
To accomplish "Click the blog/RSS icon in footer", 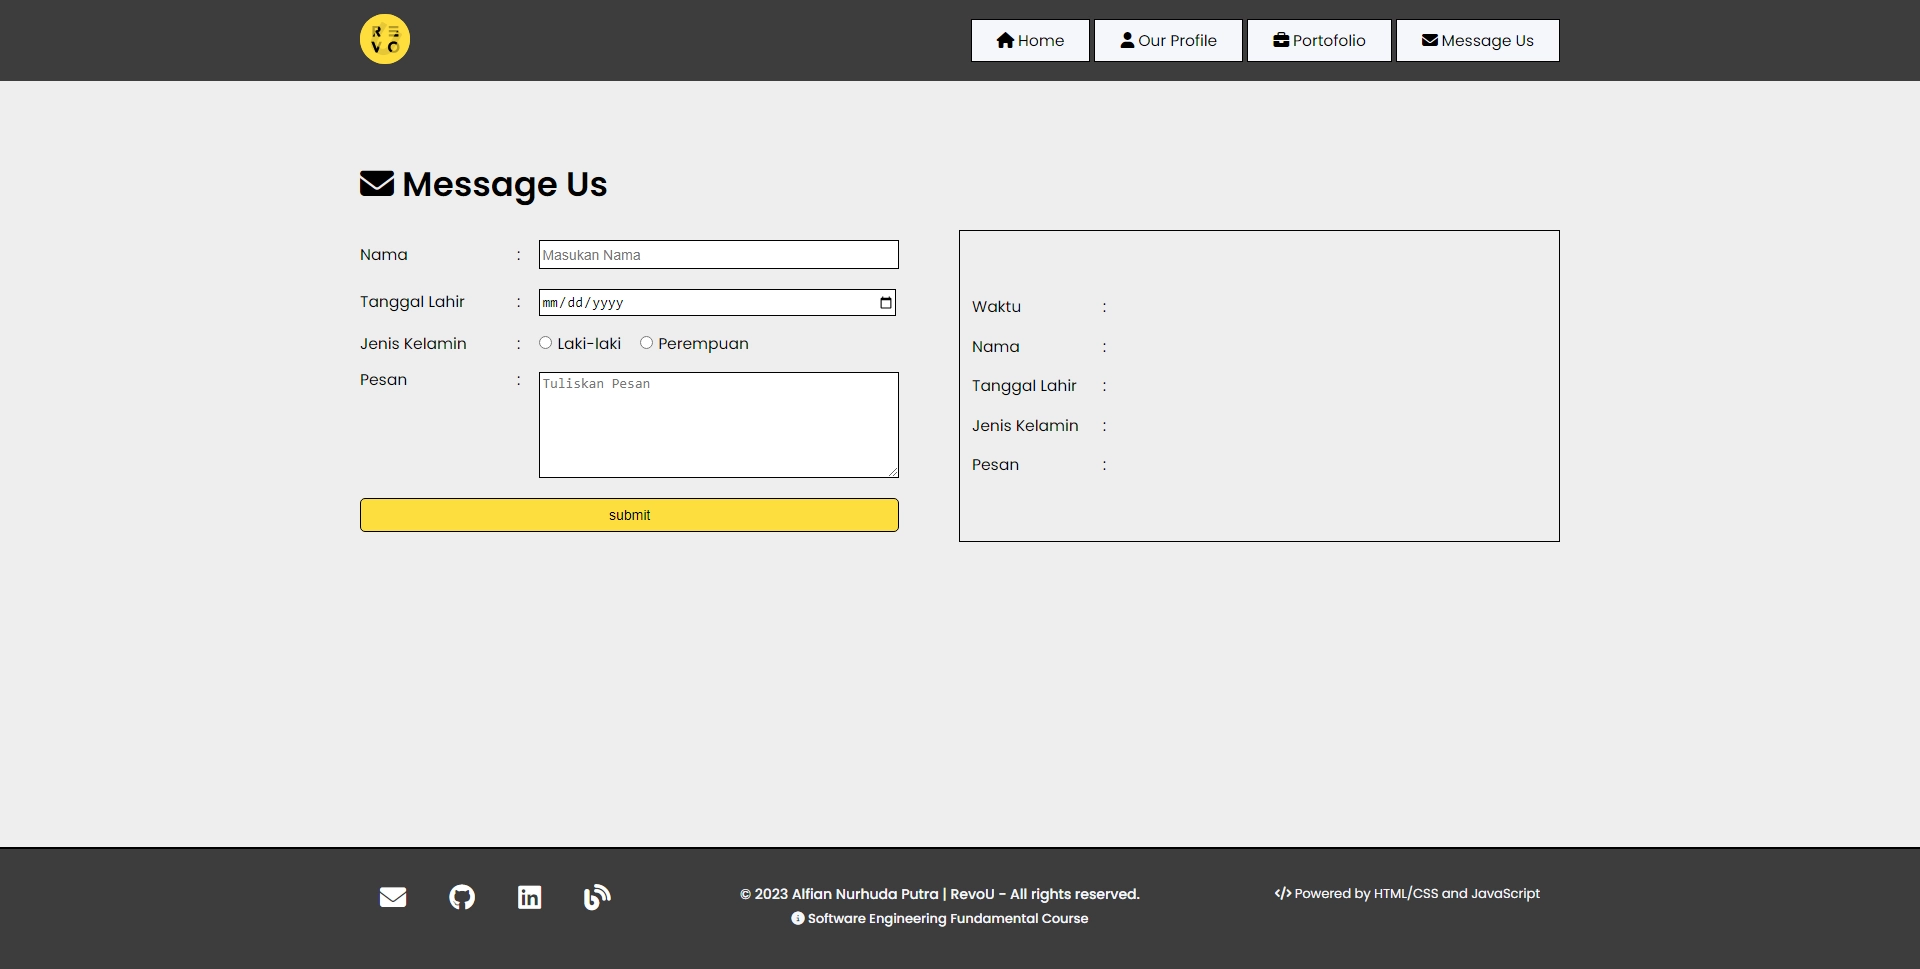I will coord(597,897).
